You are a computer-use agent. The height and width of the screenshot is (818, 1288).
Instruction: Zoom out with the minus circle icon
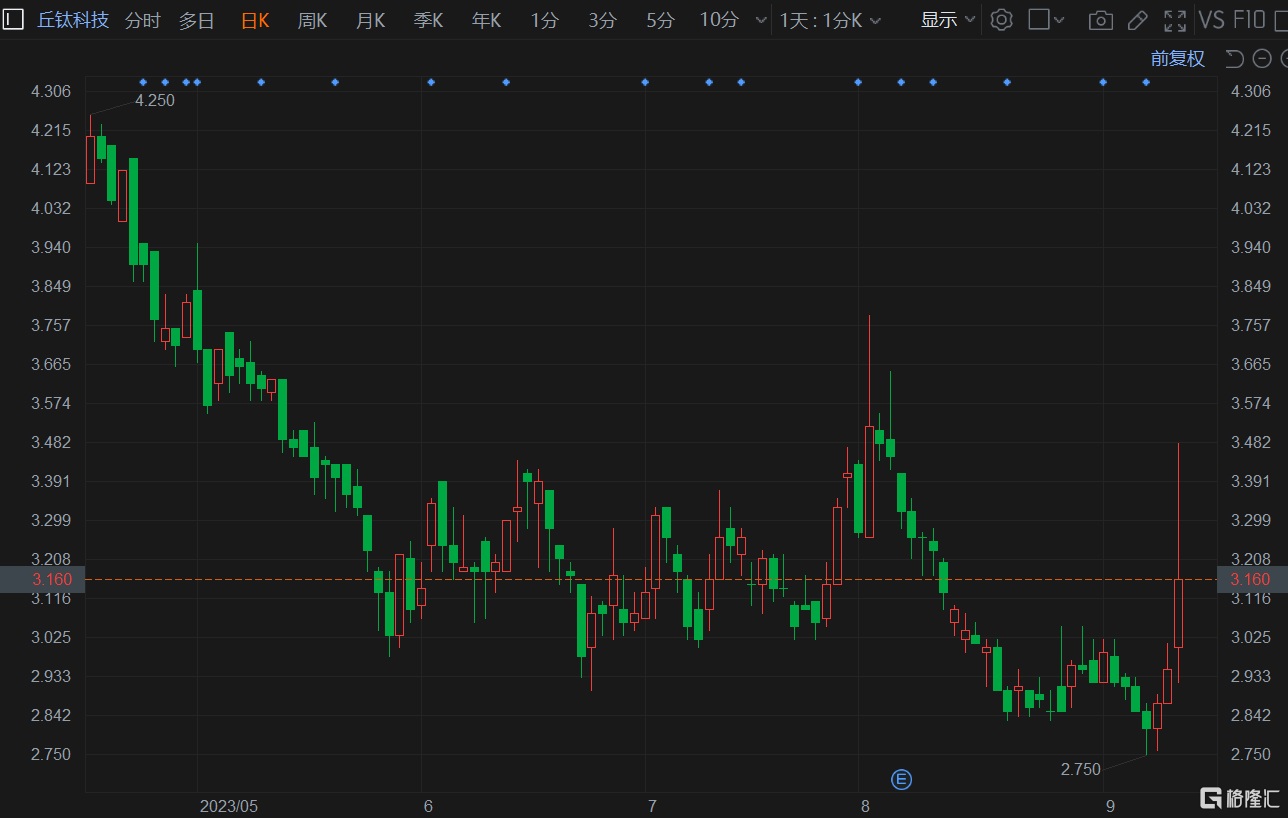tap(1262, 59)
